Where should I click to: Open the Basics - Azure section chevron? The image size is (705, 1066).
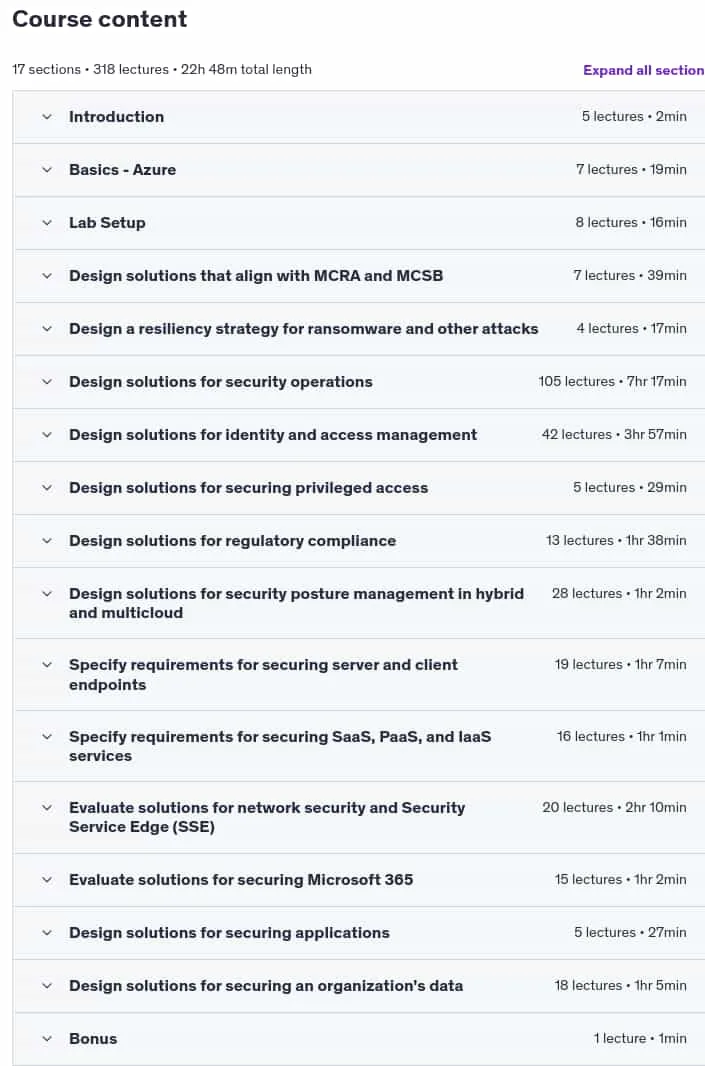(47, 170)
